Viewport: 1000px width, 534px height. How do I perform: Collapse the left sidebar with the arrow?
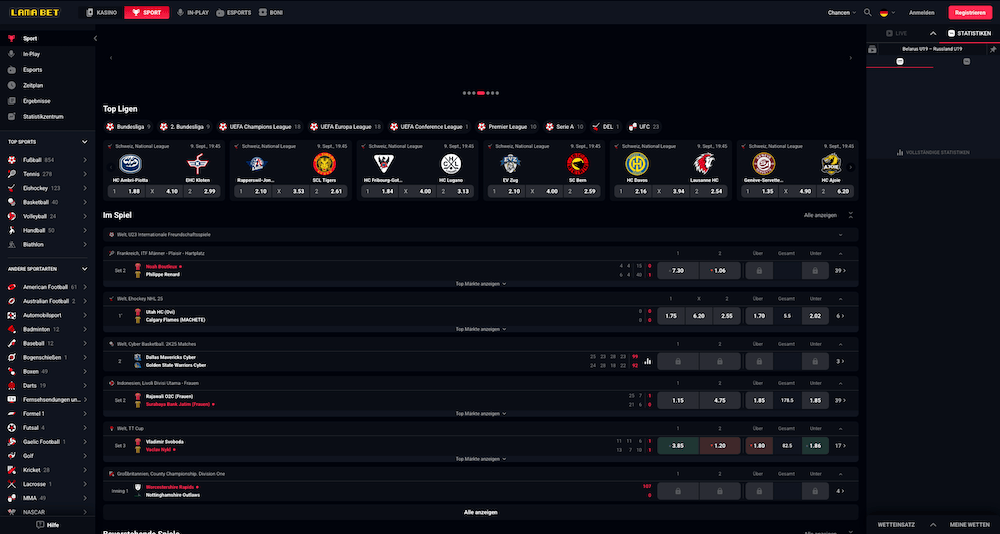pyautogui.click(x=95, y=38)
